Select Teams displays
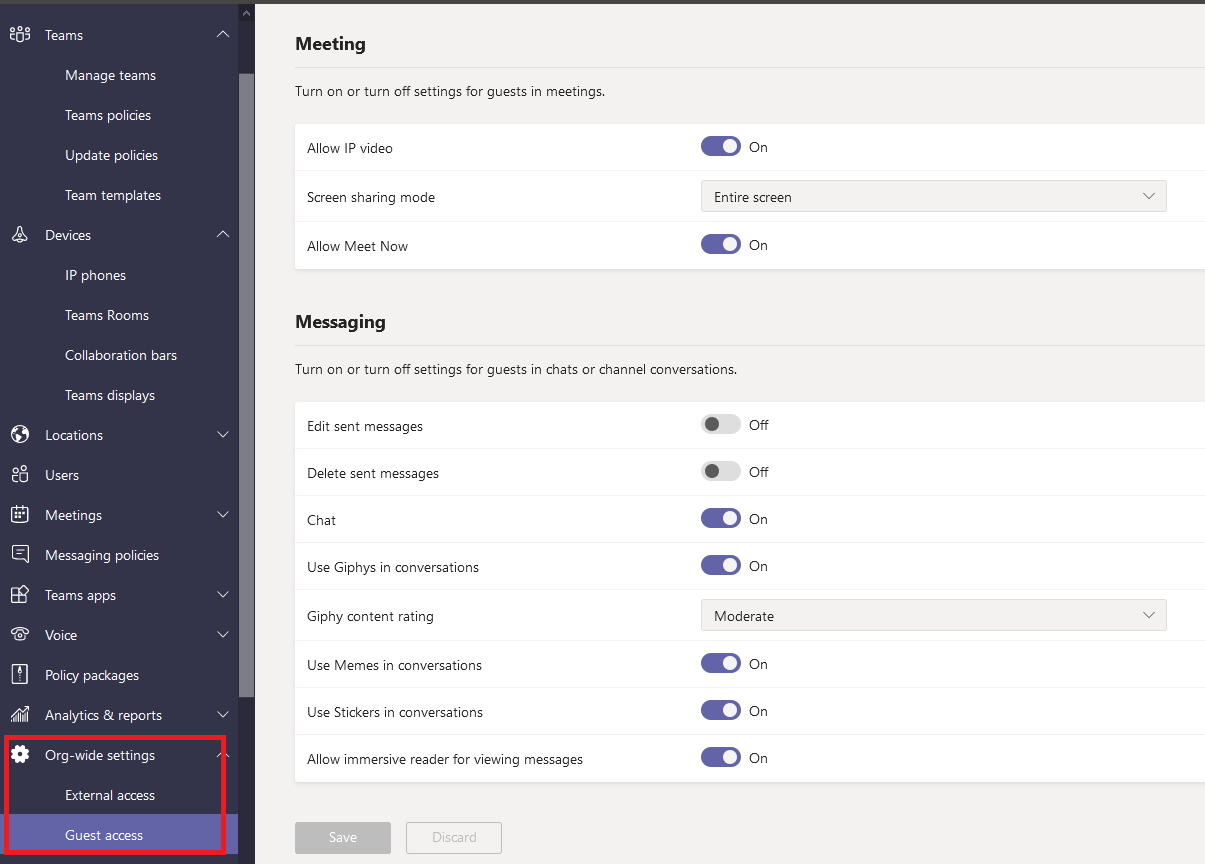Screen dimensions: 1205x864 pyautogui.click(x=110, y=395)
